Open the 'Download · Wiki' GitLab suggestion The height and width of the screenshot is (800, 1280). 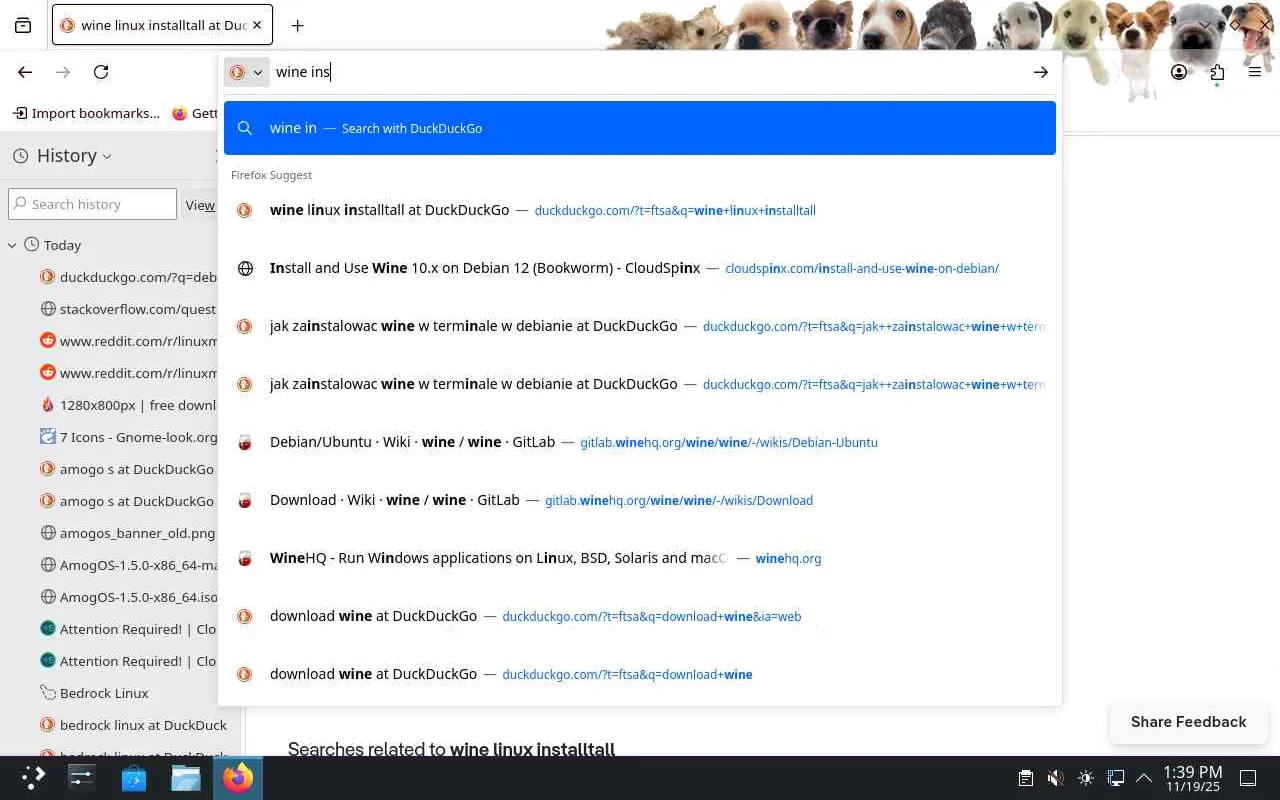point(640,500)
